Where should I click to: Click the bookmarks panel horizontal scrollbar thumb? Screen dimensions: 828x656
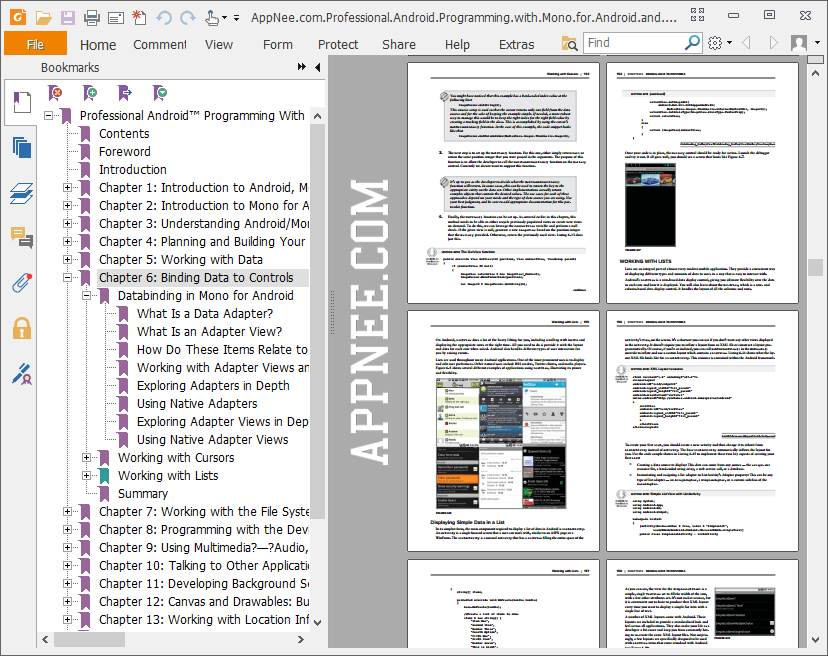pyautogui.click(x=89, y=640)
